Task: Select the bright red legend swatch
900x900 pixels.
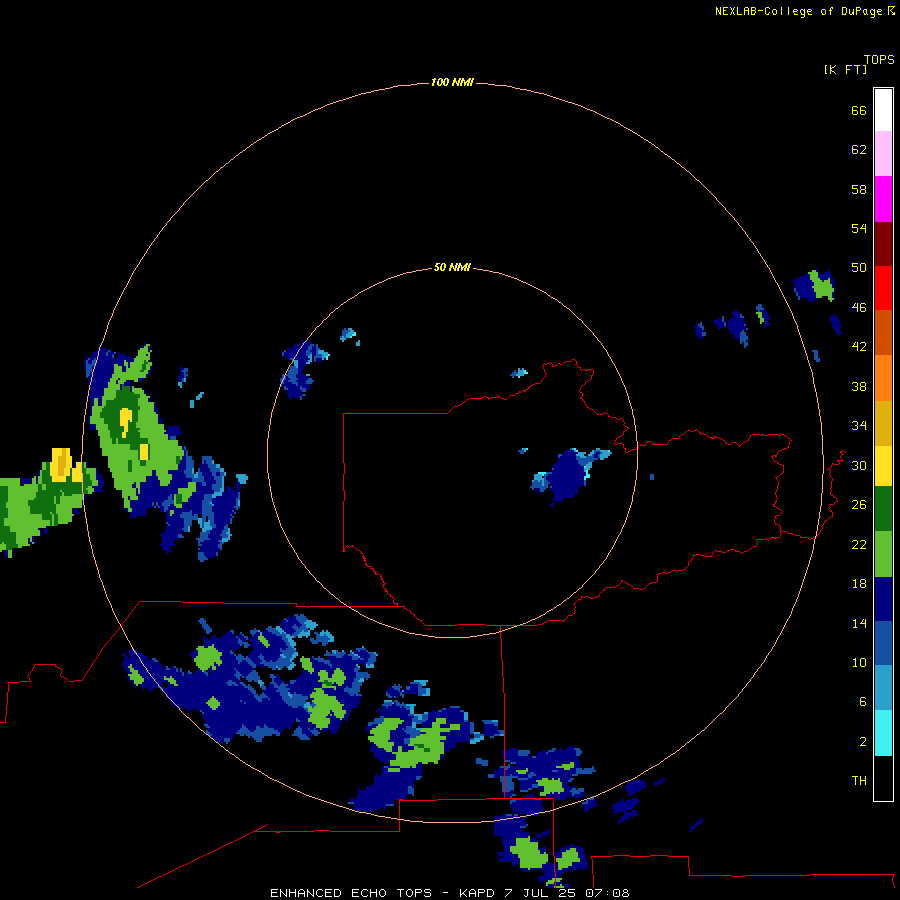Action: [883, 288]
